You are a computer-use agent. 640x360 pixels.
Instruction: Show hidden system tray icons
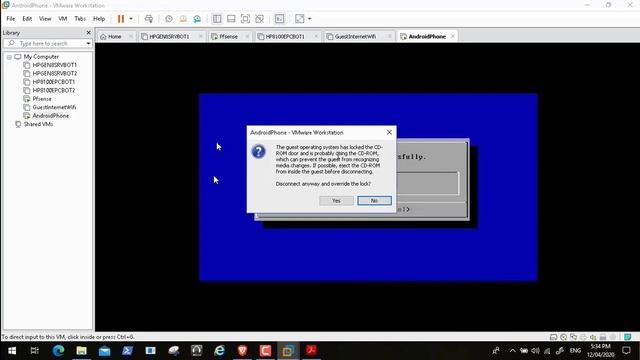pyautogui.click(x=513, y=351)
